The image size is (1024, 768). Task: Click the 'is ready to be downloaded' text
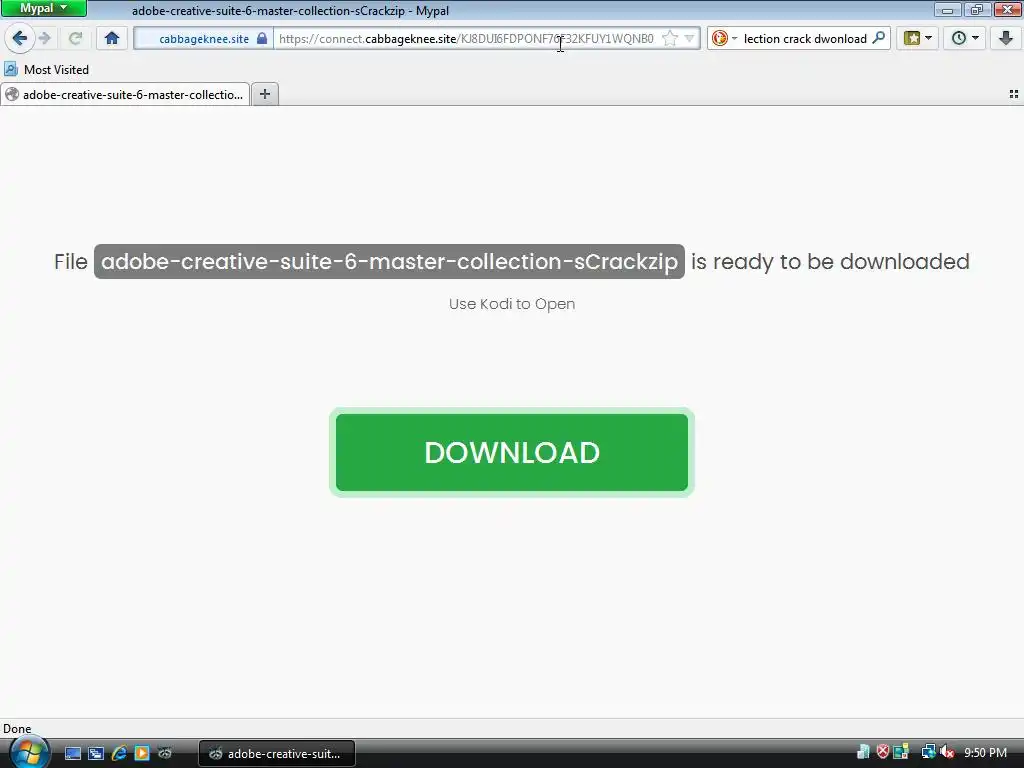pos(830,261)
